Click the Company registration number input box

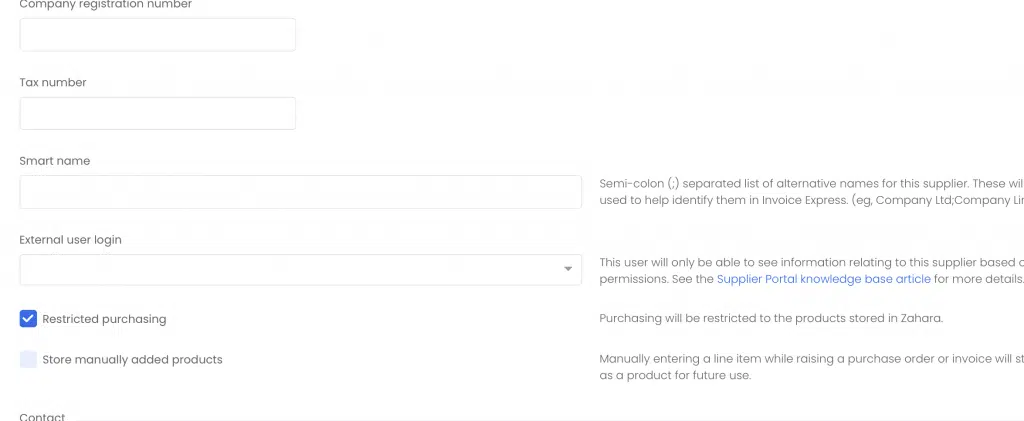coord(157,35)
